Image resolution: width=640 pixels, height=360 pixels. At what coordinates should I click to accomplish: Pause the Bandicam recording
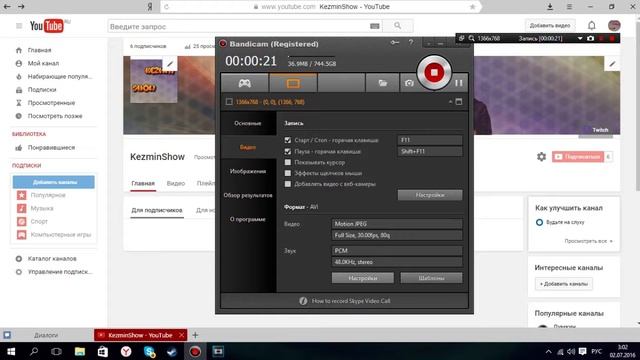[459, 83]
